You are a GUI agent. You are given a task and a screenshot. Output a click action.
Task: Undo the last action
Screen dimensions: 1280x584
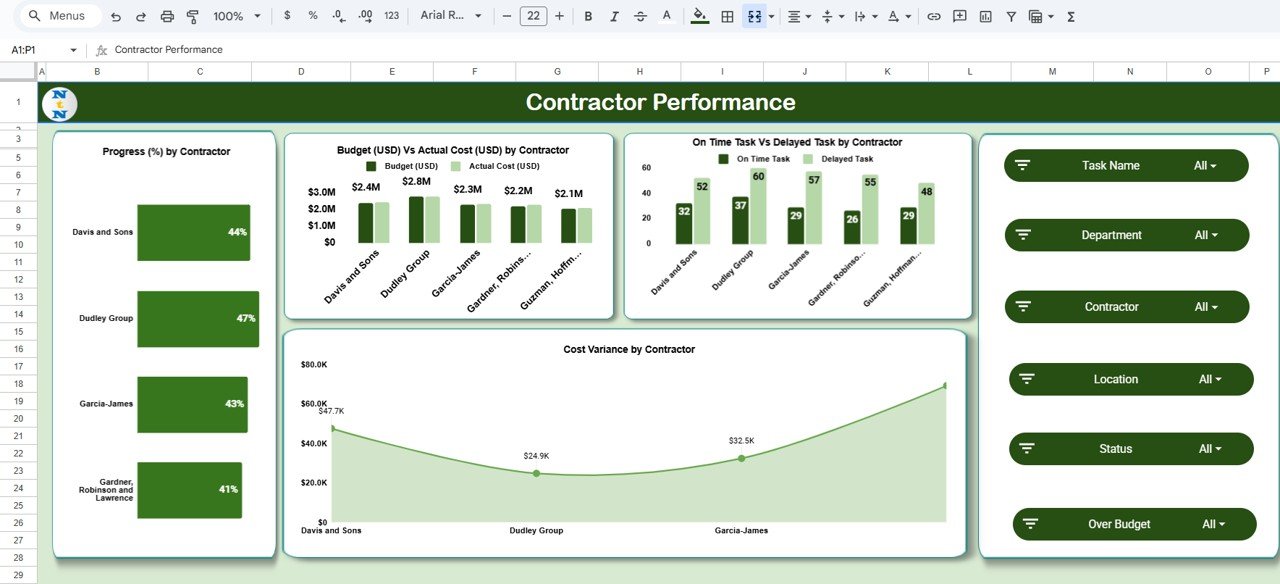(x=115, y=16)
